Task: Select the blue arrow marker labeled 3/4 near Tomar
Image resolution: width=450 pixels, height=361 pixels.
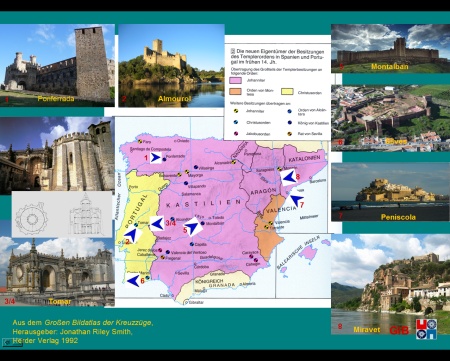Action: [156, 224]
